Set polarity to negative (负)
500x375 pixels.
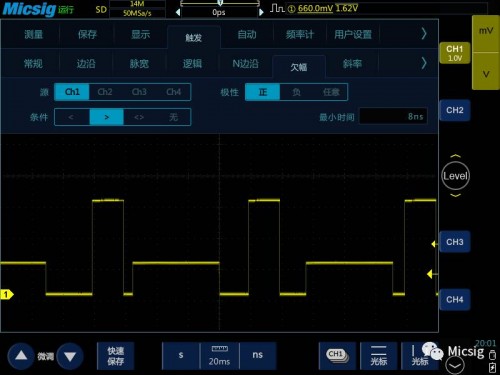click(x=296, y=92)
